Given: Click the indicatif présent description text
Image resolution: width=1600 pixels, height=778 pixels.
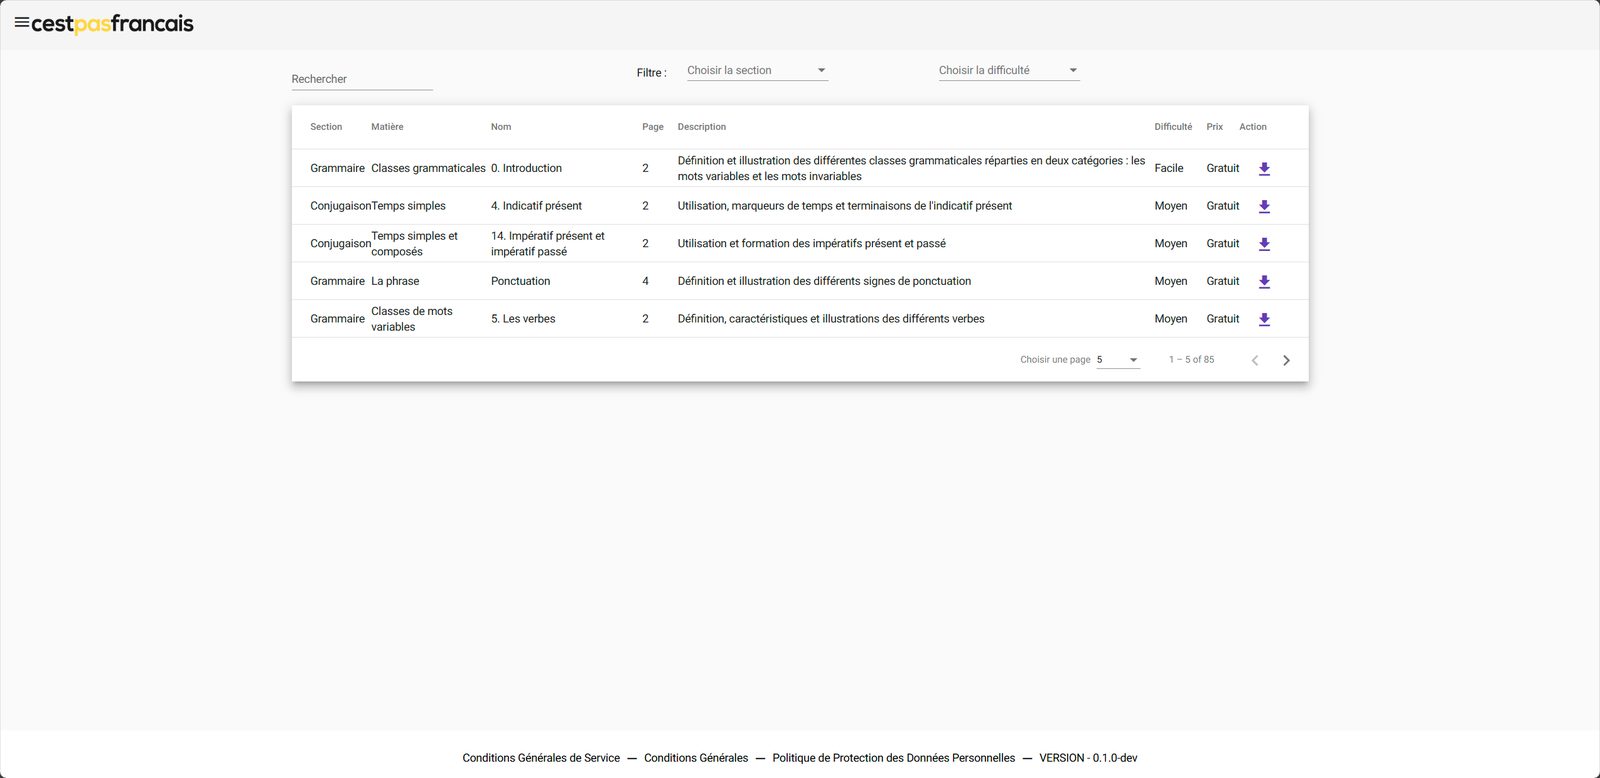Looking at the screenshot, I should point(845,206).
